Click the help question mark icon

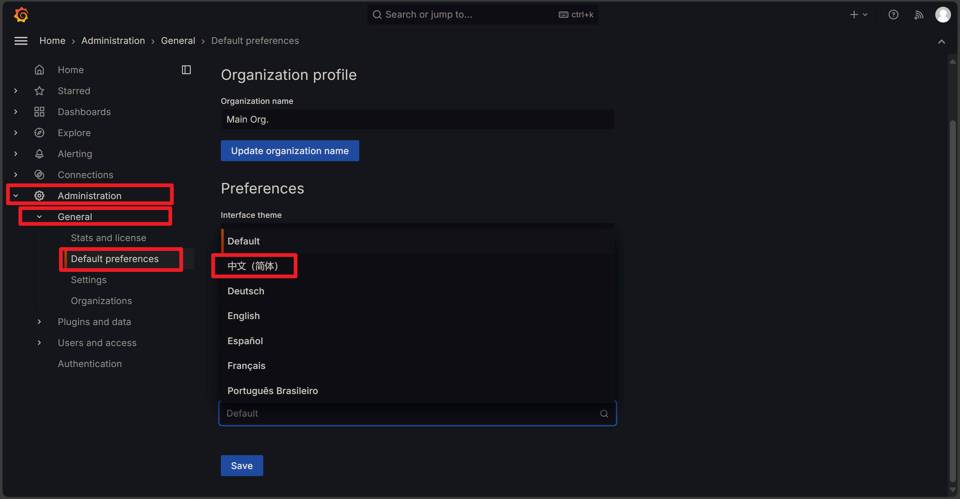[893, 15]
